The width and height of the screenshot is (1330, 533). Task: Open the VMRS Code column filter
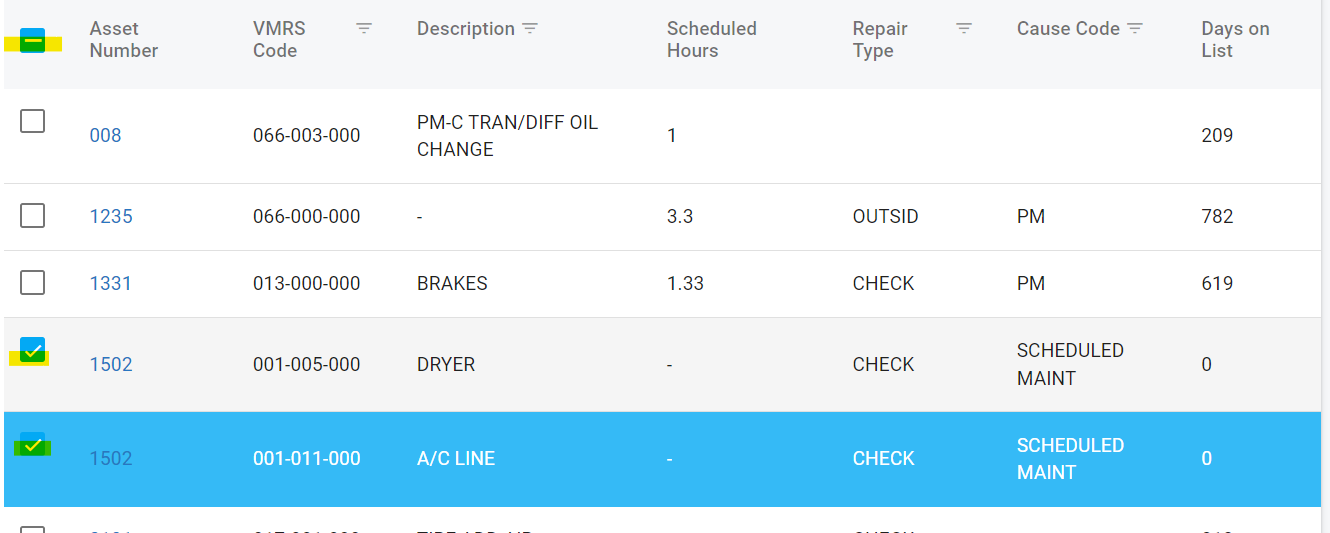point(364,29)
